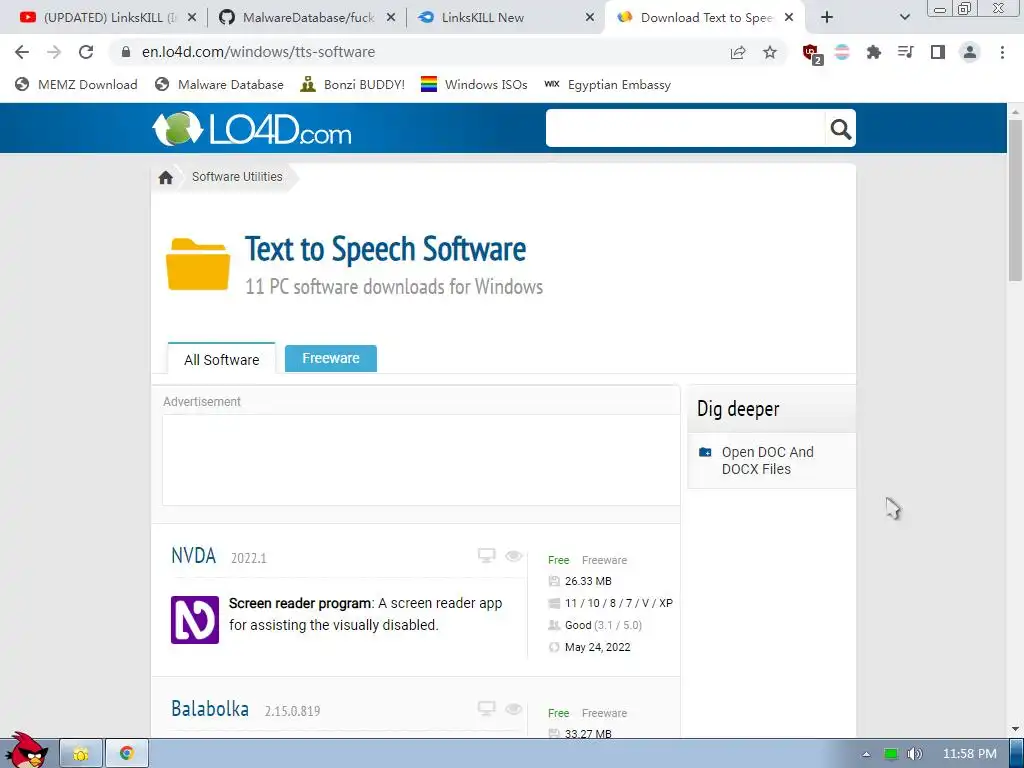Open Chrome three-dot menu
This screenshot has width=1024, height=768.
pyautogui.click(x=1002, y=52)
